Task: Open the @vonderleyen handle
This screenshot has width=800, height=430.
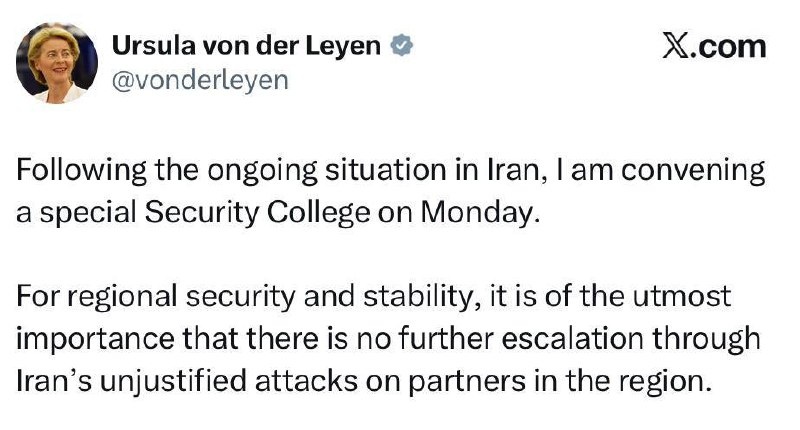Action: [199, 81]
